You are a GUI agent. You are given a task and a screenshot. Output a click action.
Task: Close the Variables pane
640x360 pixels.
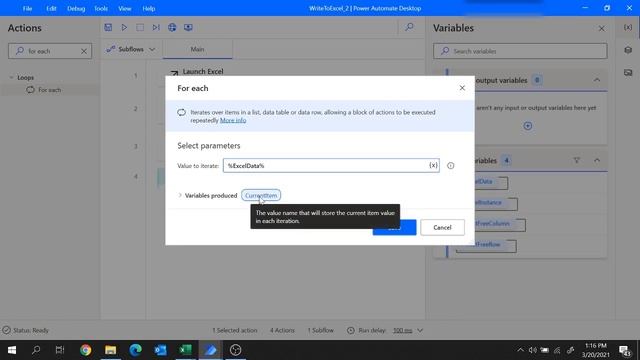[x=602, y=28]
